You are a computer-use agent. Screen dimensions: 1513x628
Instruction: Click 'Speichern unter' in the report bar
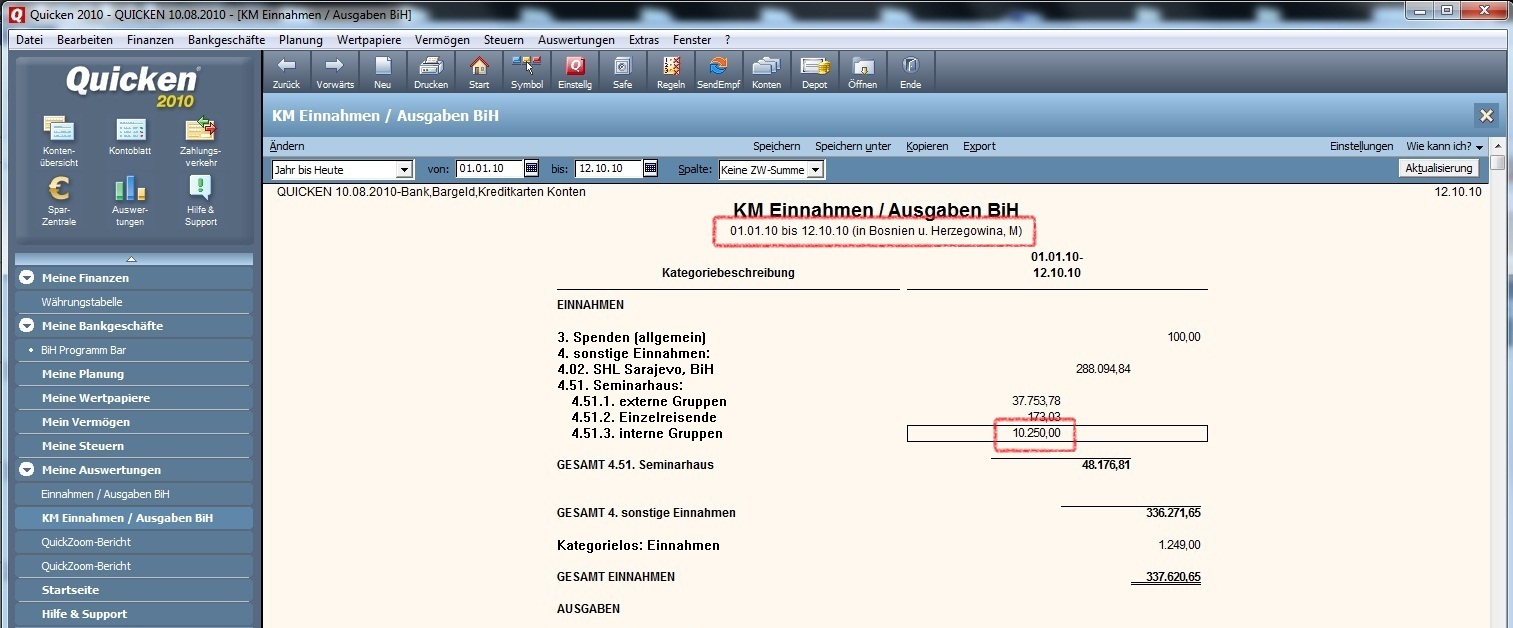coord(853,146)
